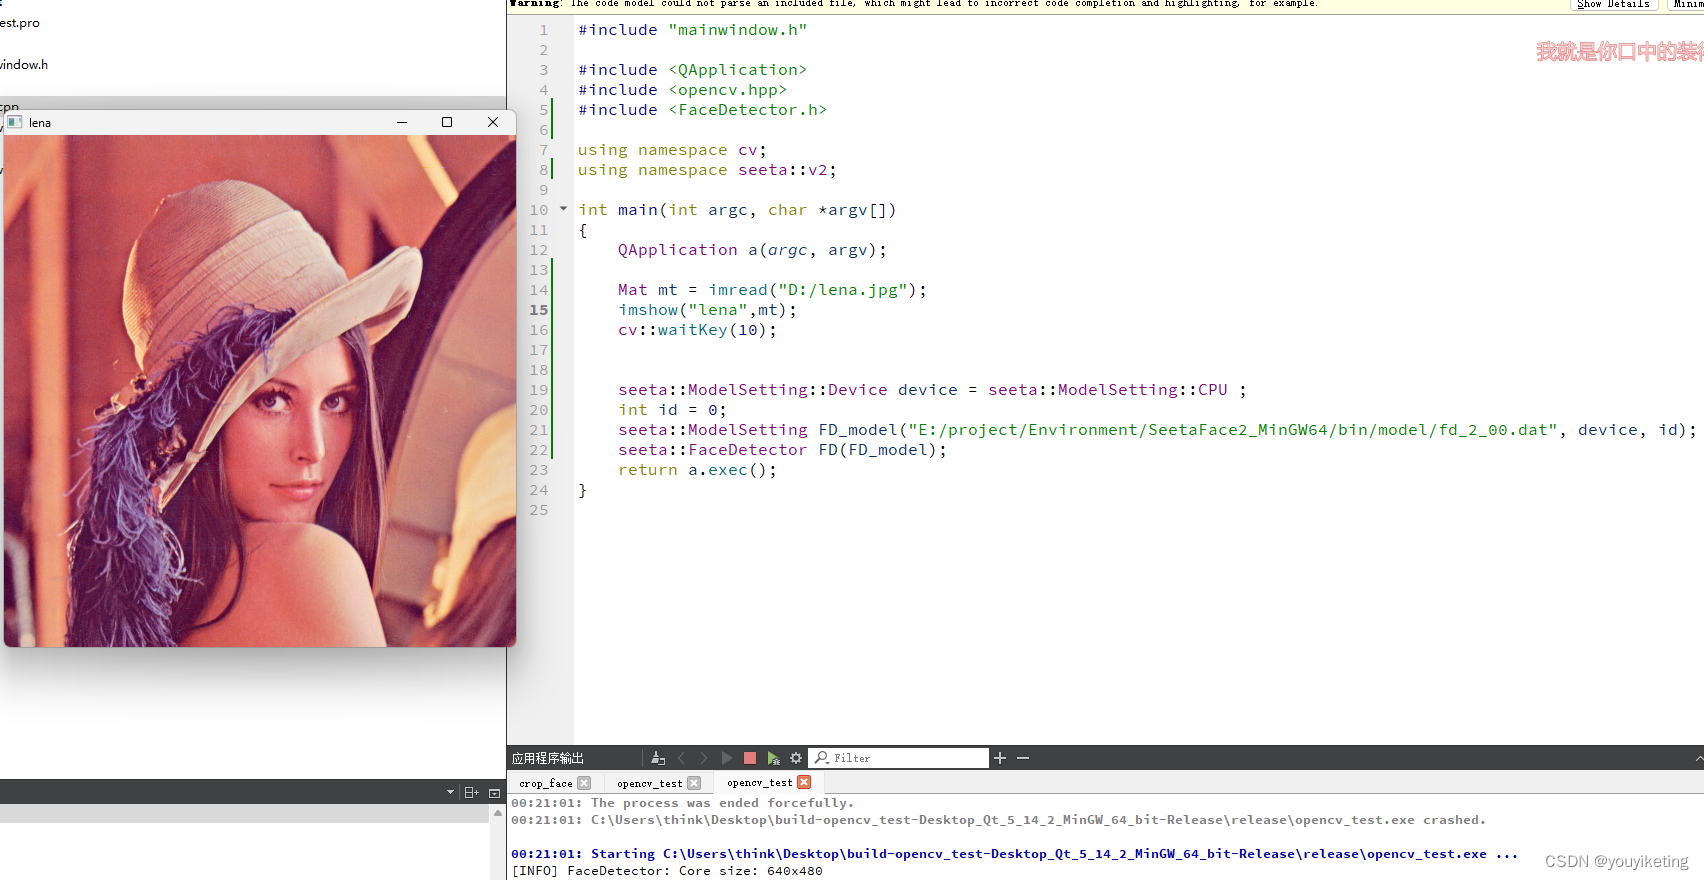Click the side pane scrollbar up arrow

tap(498, 813)
